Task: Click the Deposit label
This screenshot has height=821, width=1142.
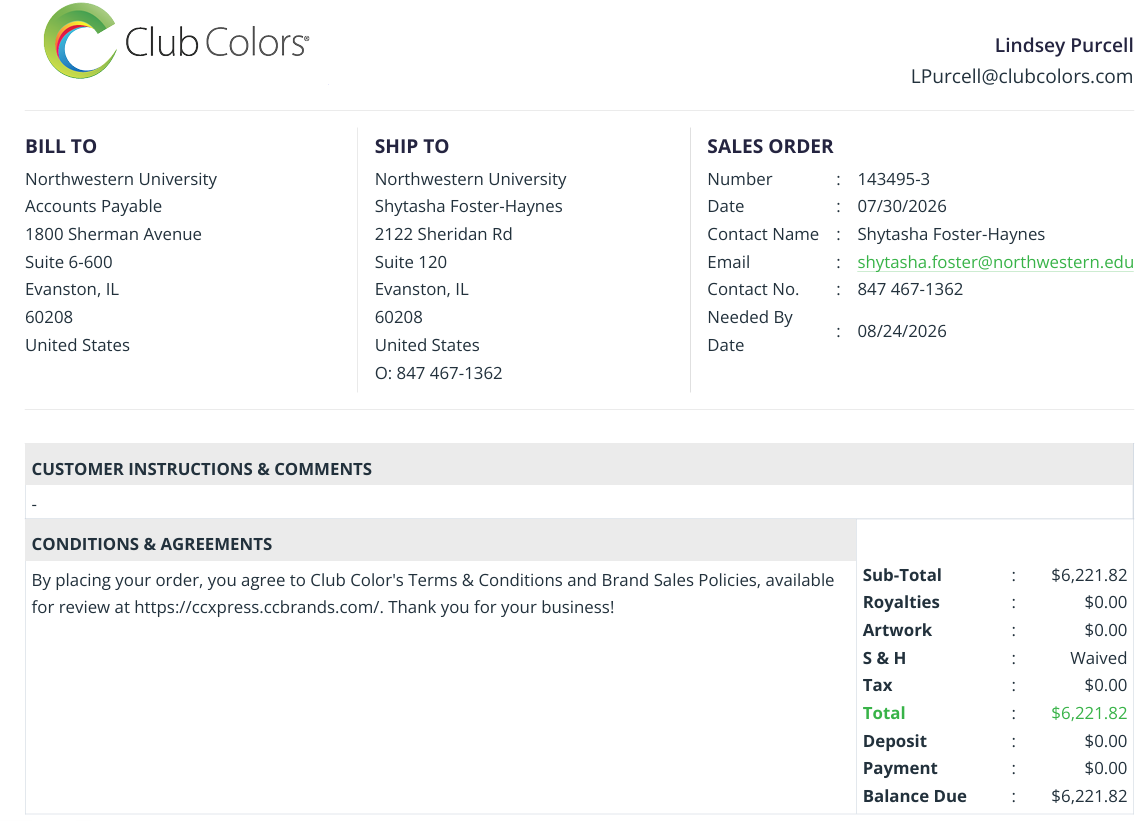Action: 894,742
